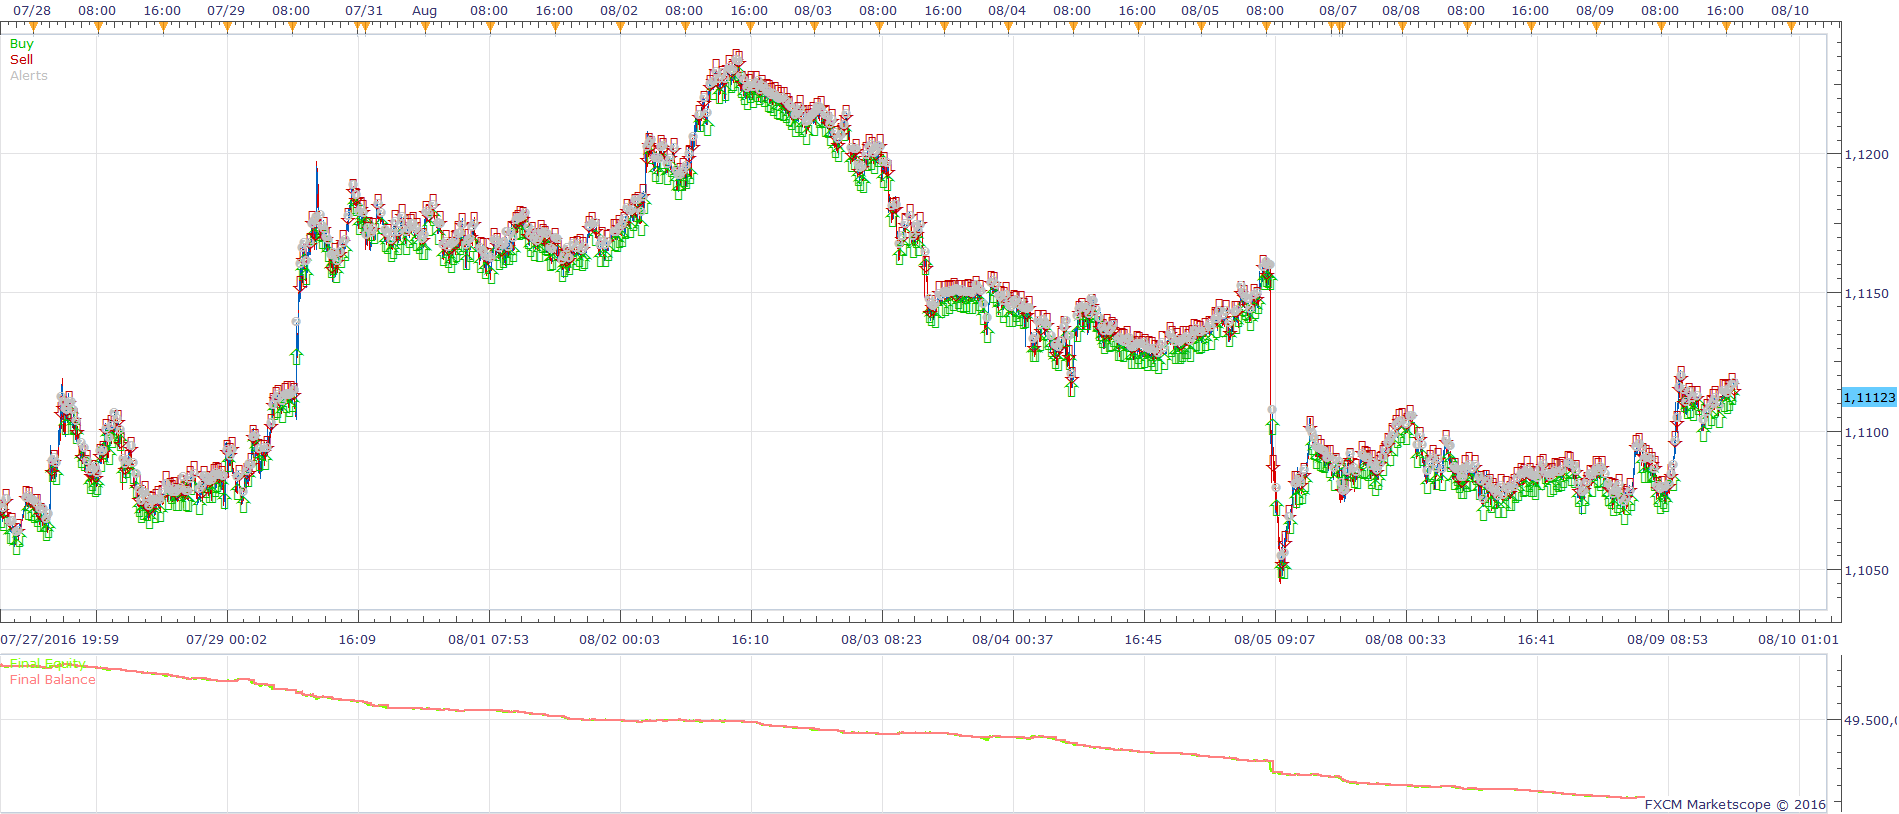The image size is (1899, 814).
Task: Click the Aug label on top axis
Action: tap(425, 11)
